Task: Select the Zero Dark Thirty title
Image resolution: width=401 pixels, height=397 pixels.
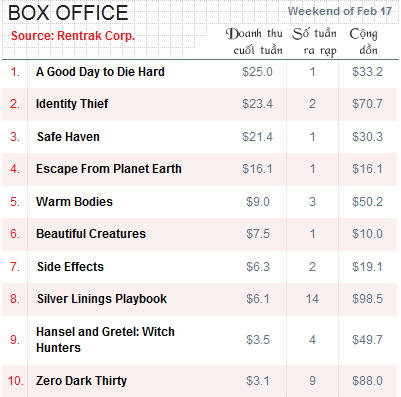Action: point(81,381)
